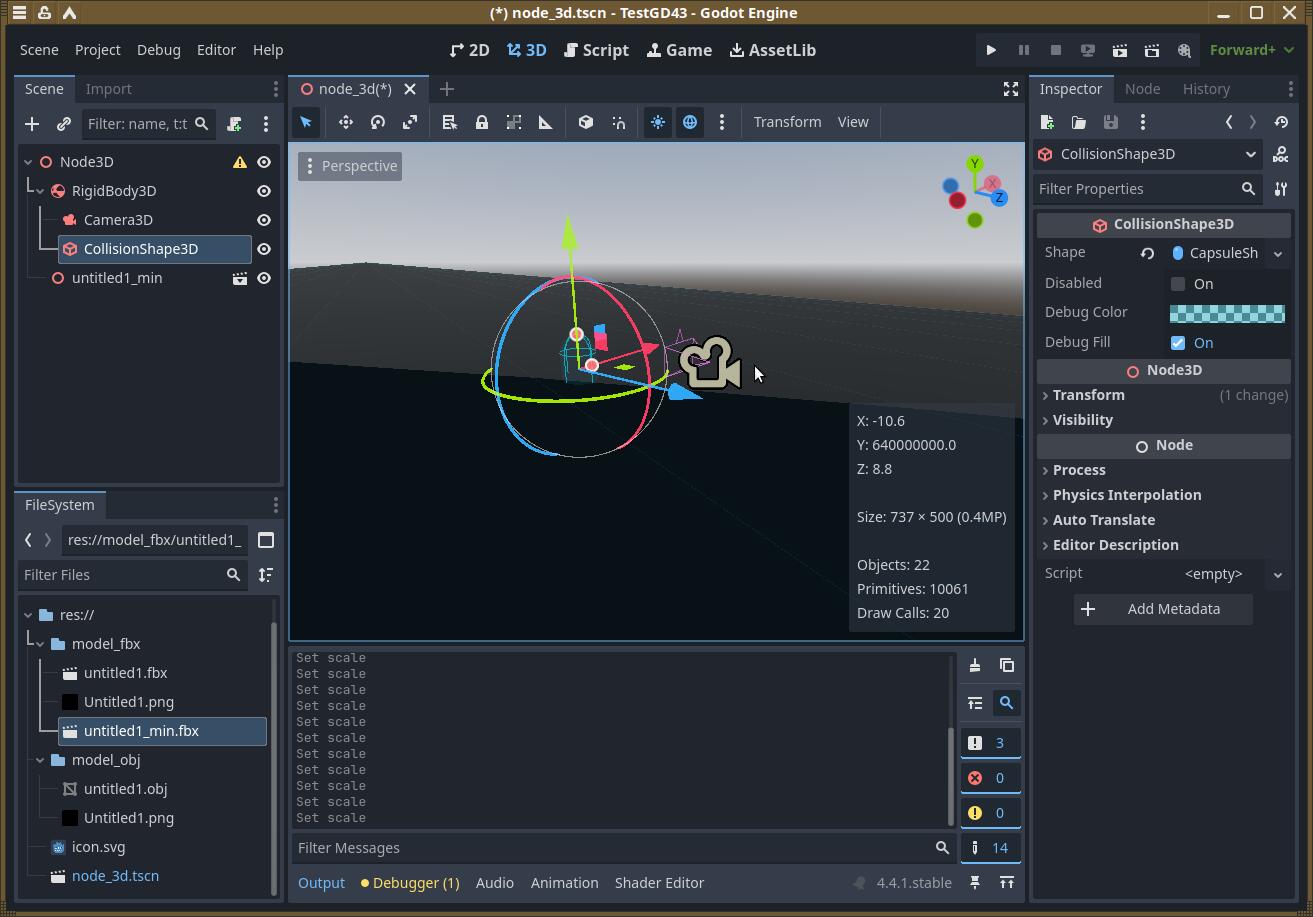This screenshot has height=917, width=1313.
Task: Uncheck the Debug Fill checkbox
Action: tap(1178, 343)
